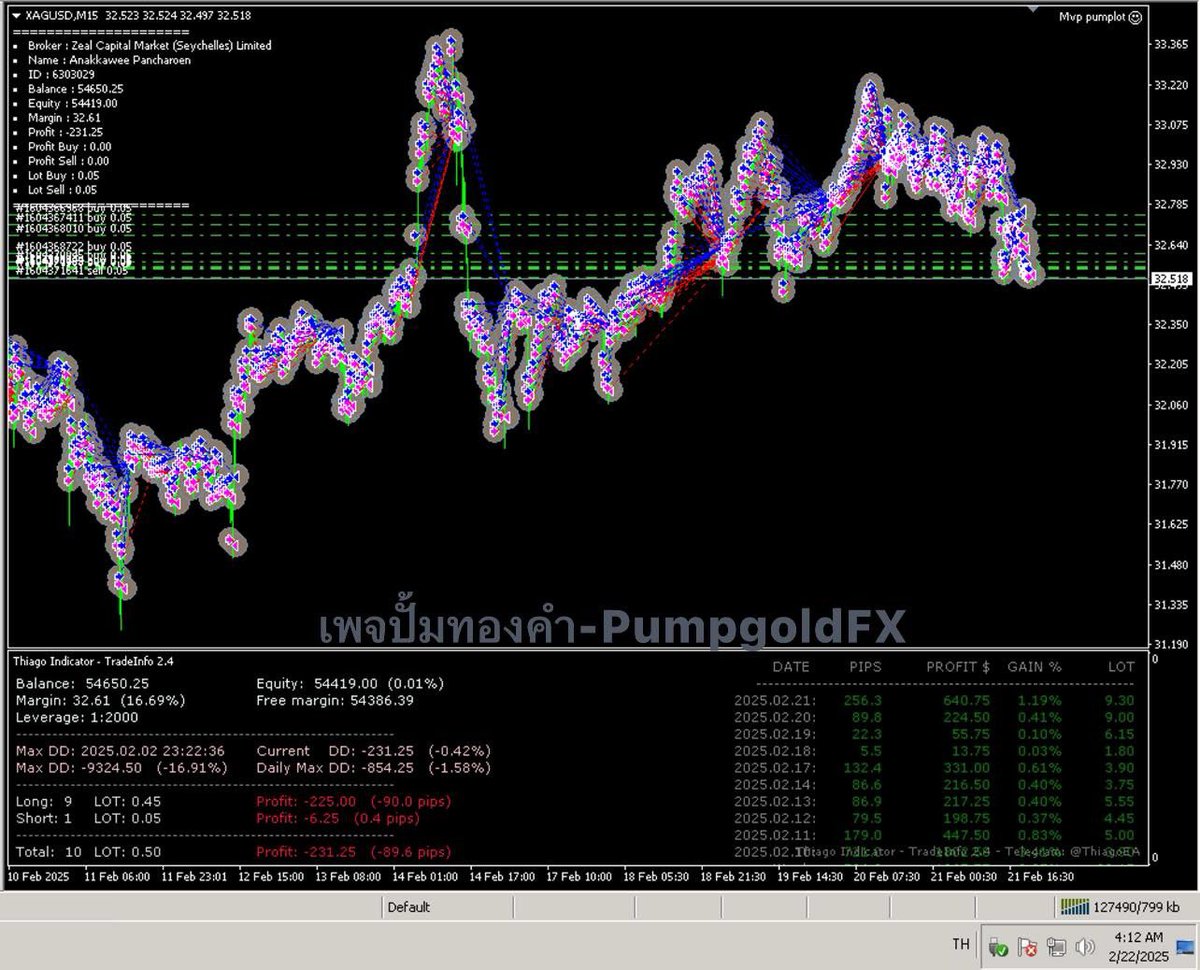Click the 2025.02.21 row in the daily table

[934, 701]
